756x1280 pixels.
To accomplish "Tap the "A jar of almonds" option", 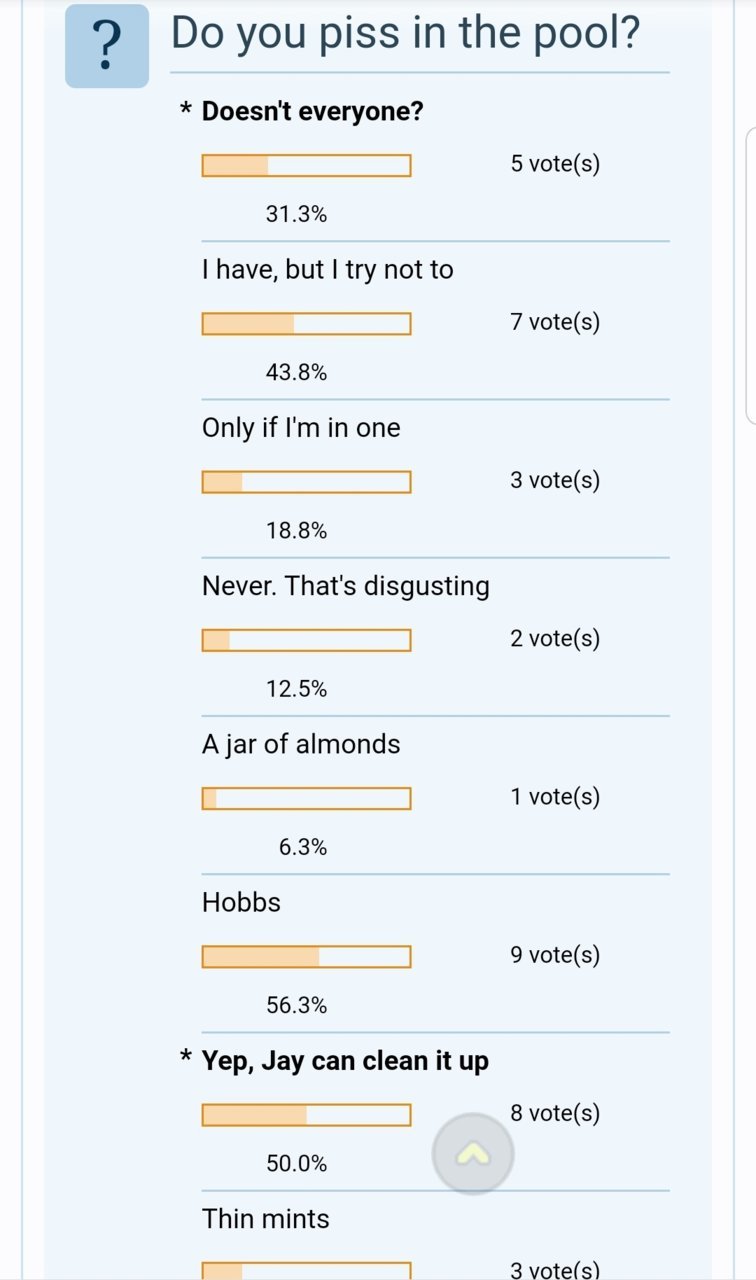I will [x=301, y=744].
